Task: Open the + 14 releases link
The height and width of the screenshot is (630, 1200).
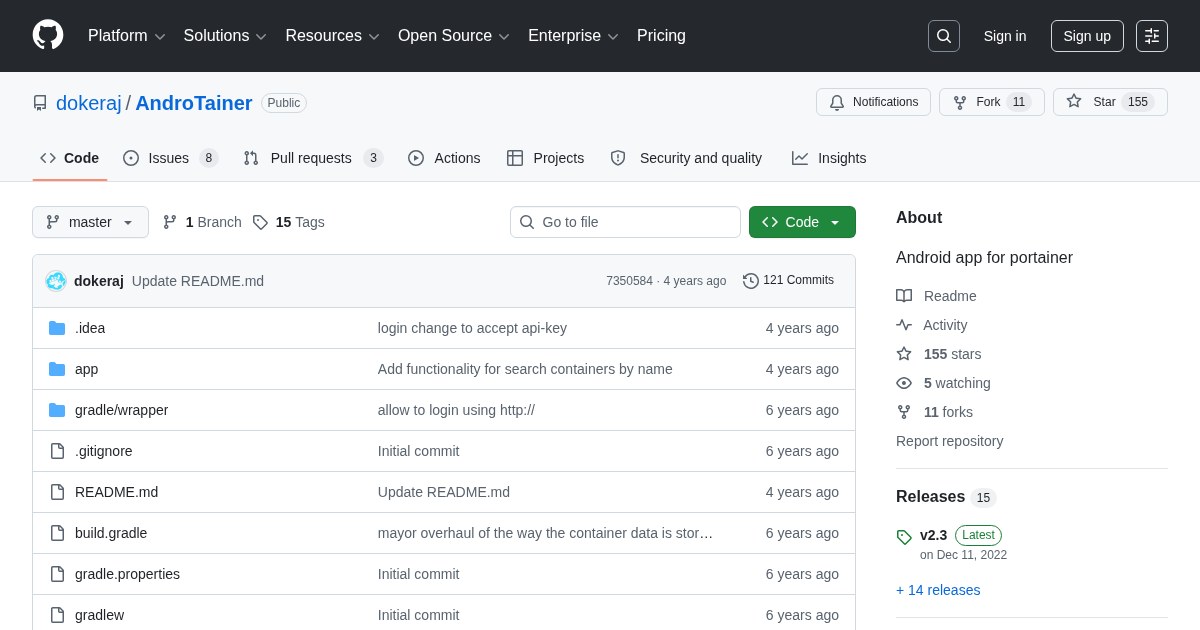Action: click(938, 590)
